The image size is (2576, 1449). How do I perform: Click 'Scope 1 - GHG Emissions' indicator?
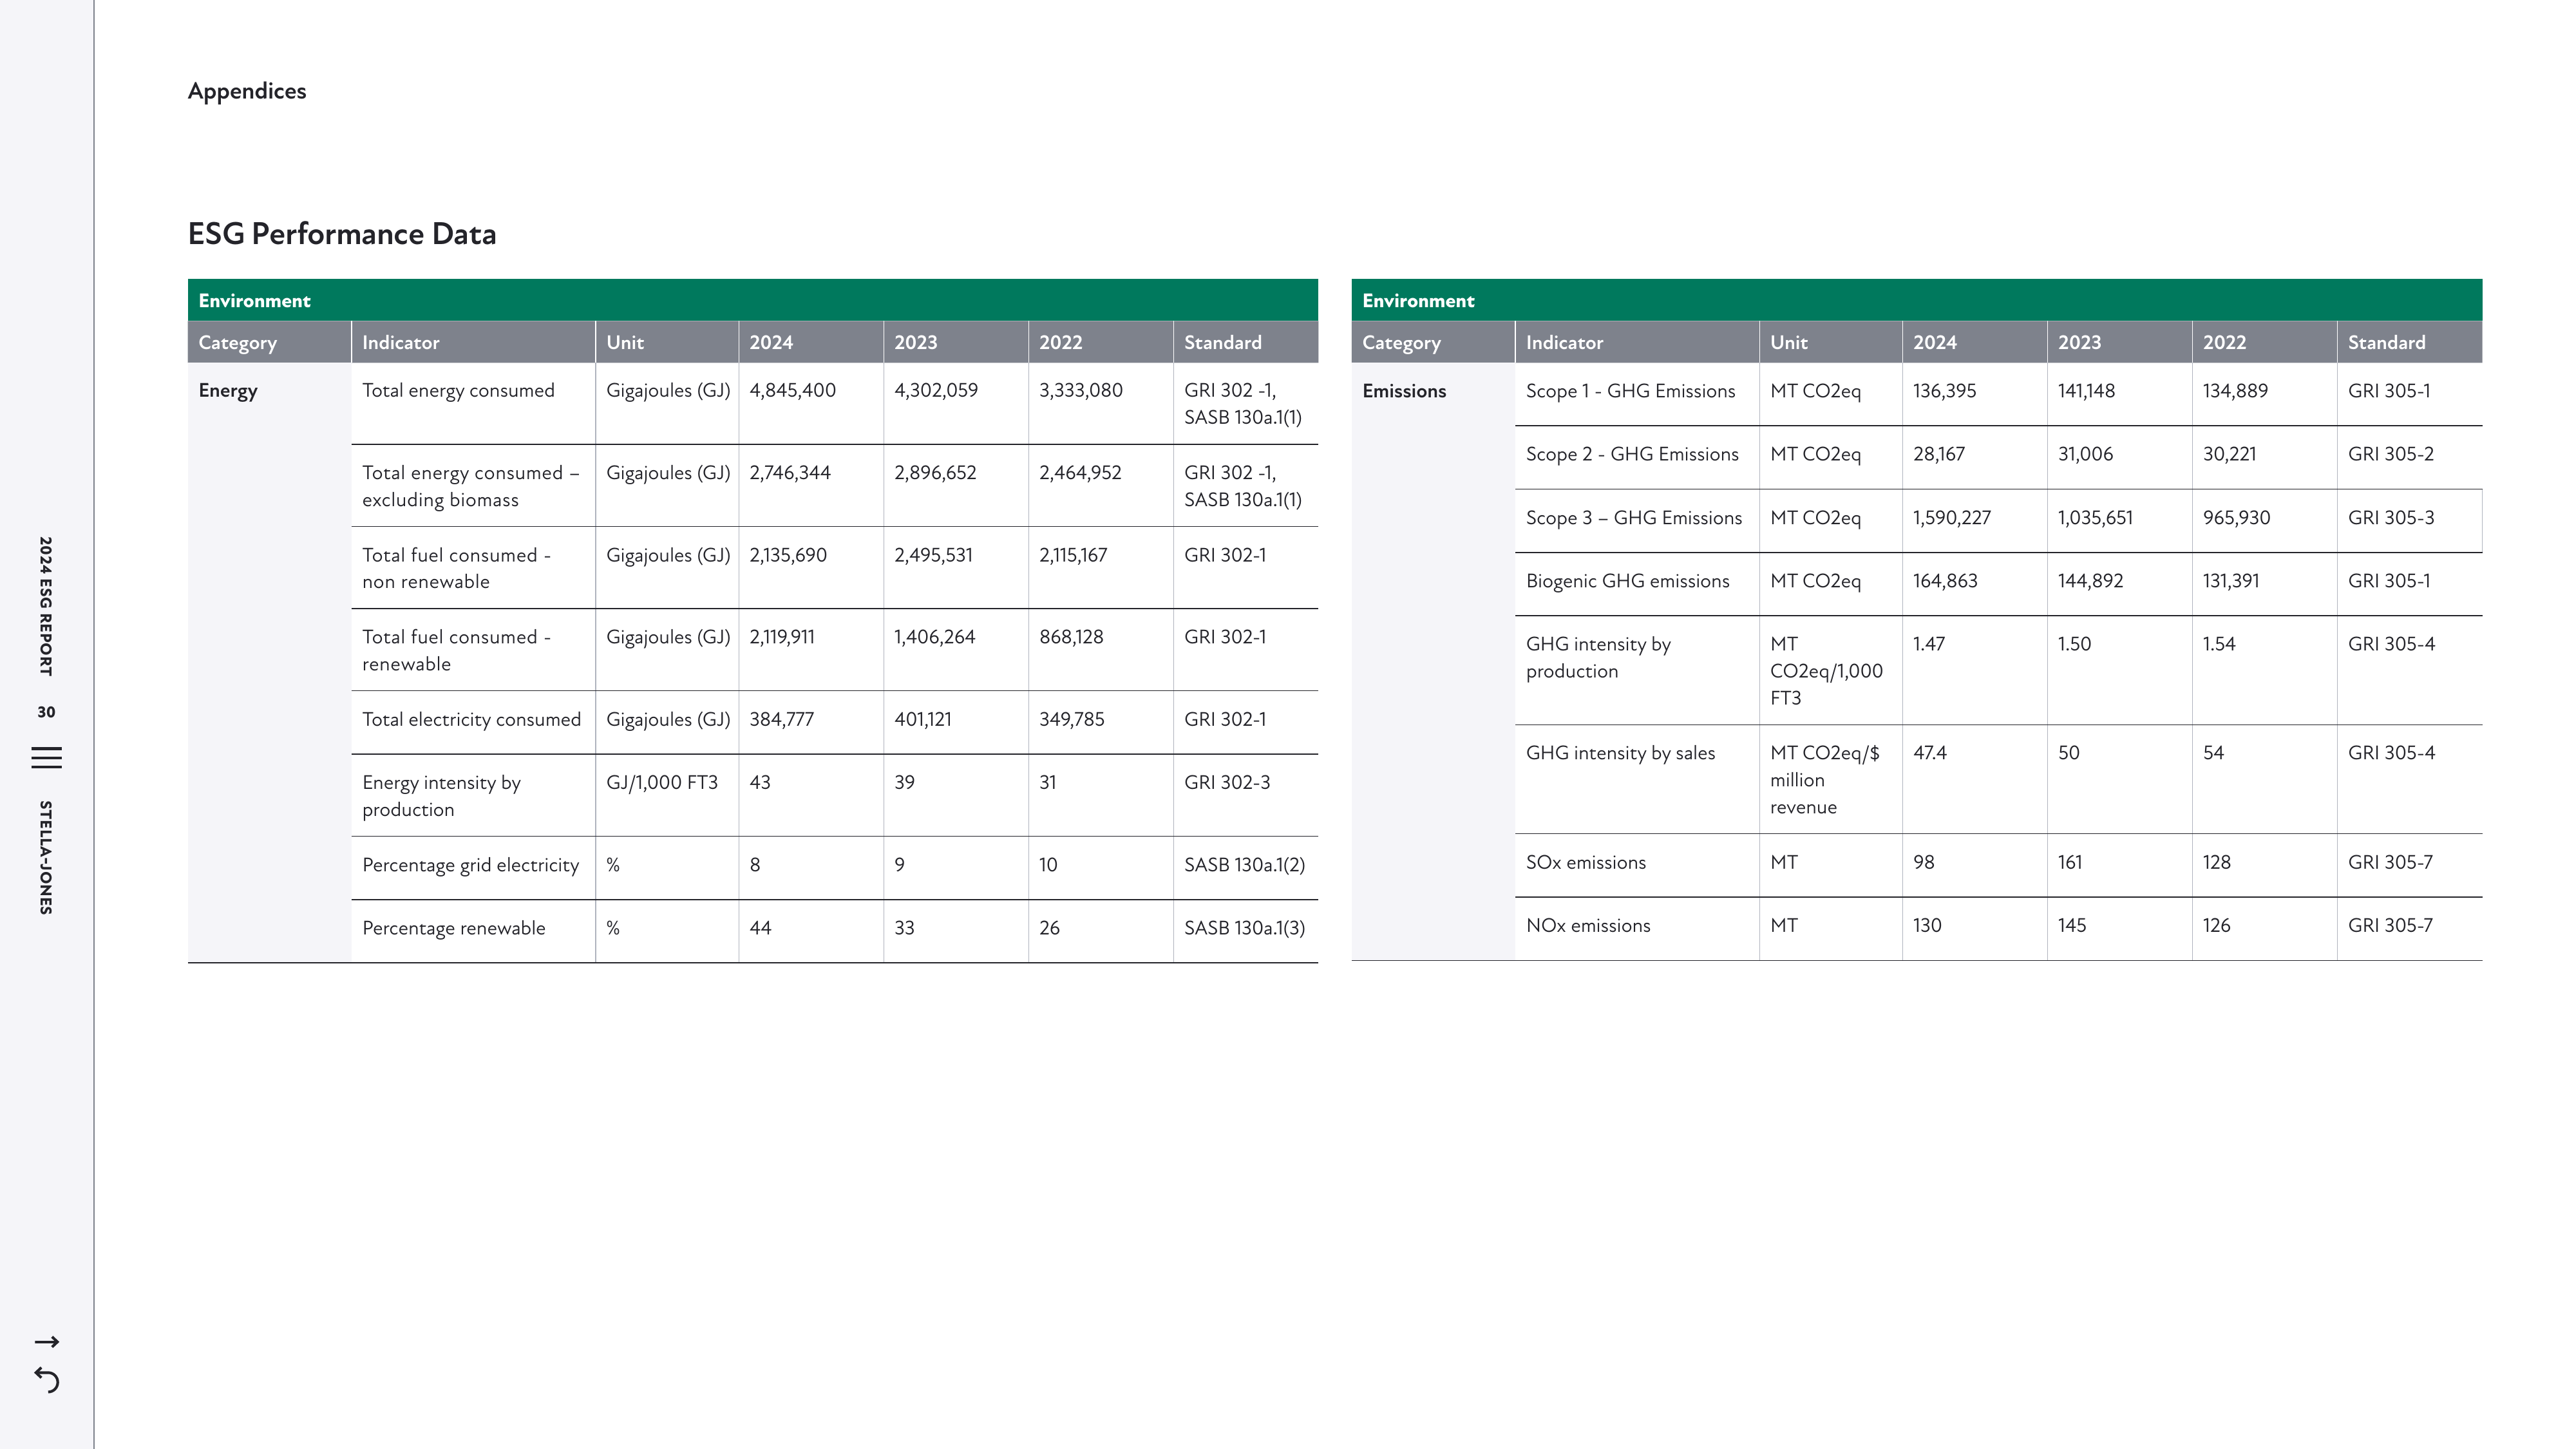1631,391
